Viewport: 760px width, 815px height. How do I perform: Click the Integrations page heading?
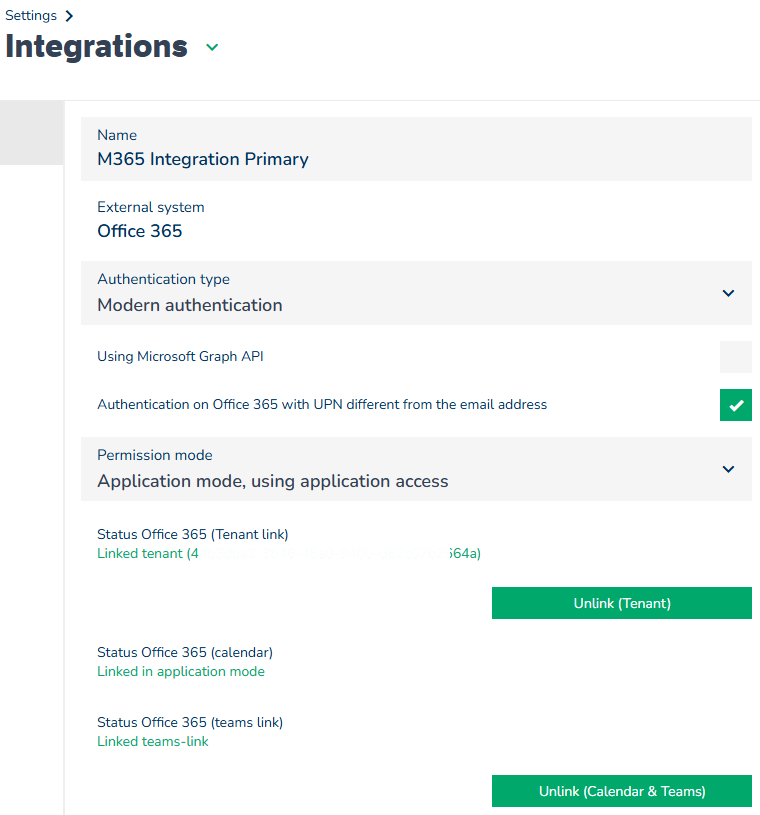96,47
